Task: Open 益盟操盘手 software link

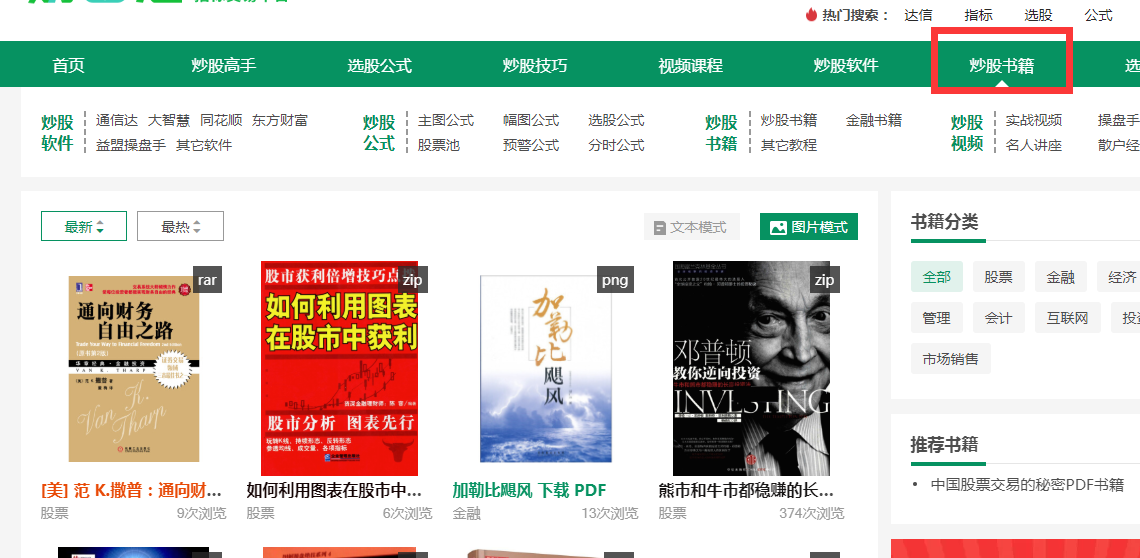Action: pos(131,145)
